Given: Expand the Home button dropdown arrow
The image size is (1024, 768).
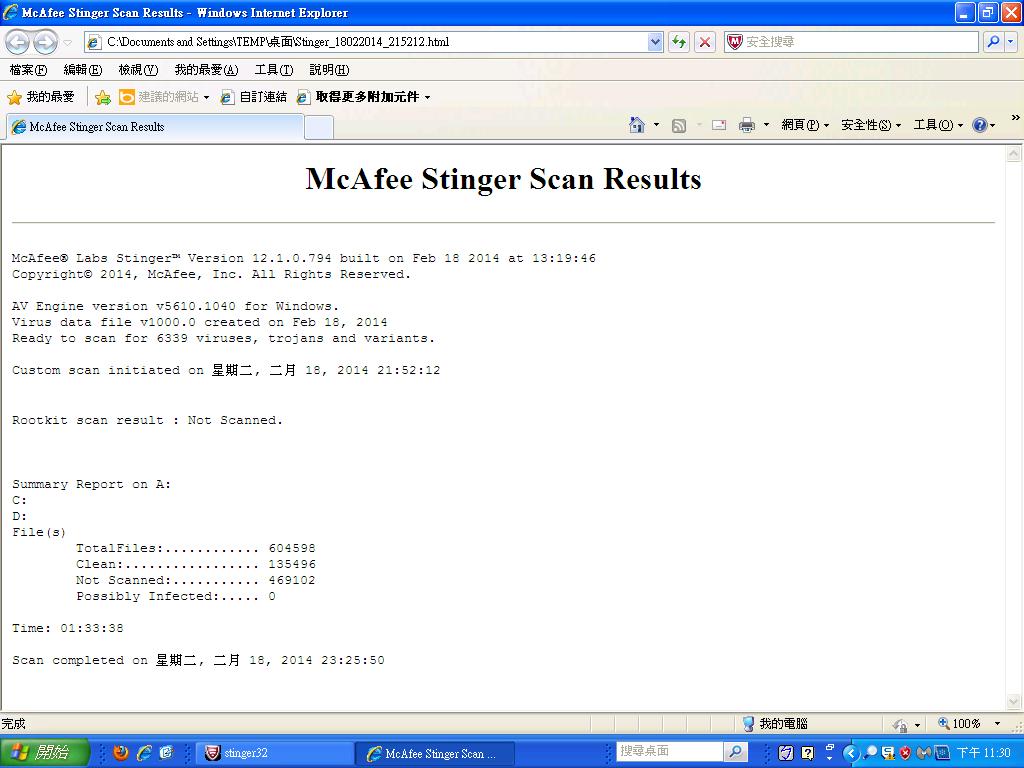Looking at the screenshot, I should pos(656,125).
